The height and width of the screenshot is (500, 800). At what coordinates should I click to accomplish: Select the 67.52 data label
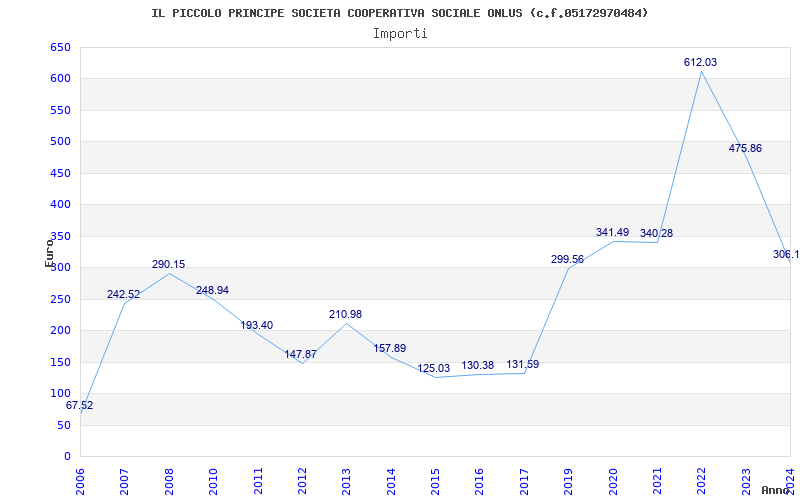pos(80,406)
